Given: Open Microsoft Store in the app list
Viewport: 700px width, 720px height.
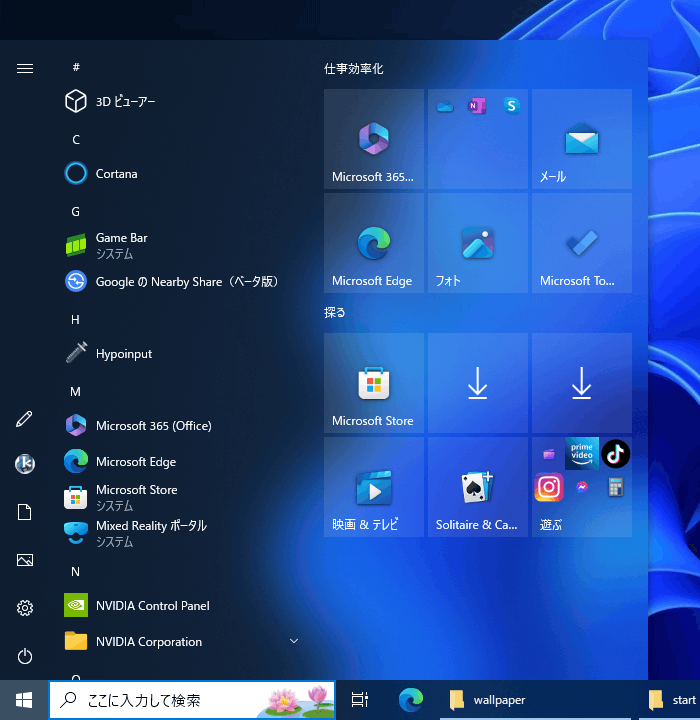Looking at the screenshot, I should (x=180, y=498).
